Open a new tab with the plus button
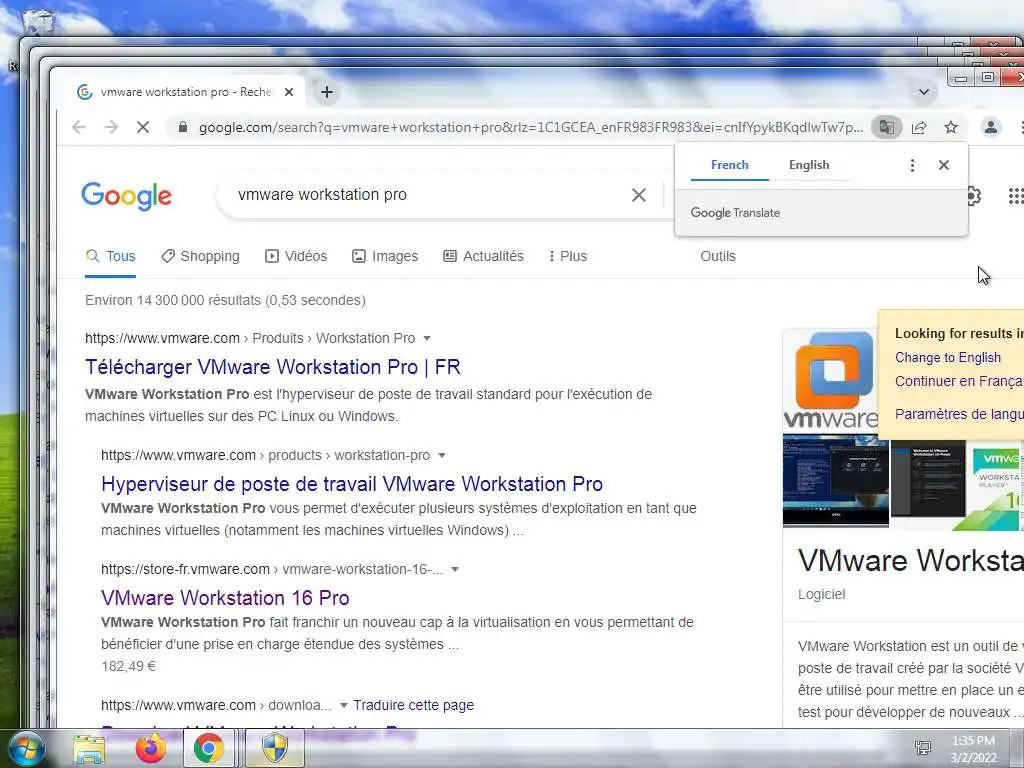Screen dimensions: 1024x768 [x=327, y=92]
